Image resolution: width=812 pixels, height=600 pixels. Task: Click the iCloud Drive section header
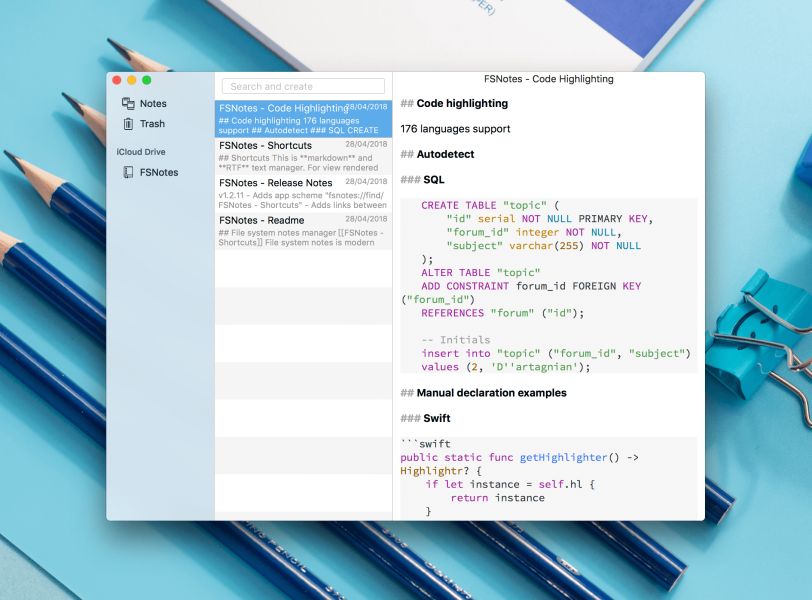point(141,152)
